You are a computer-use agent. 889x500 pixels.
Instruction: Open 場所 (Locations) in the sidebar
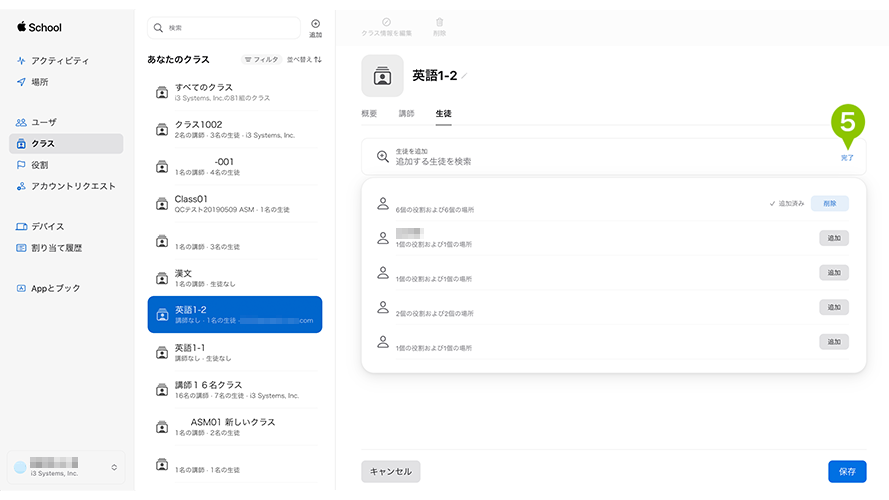(33, 82)
